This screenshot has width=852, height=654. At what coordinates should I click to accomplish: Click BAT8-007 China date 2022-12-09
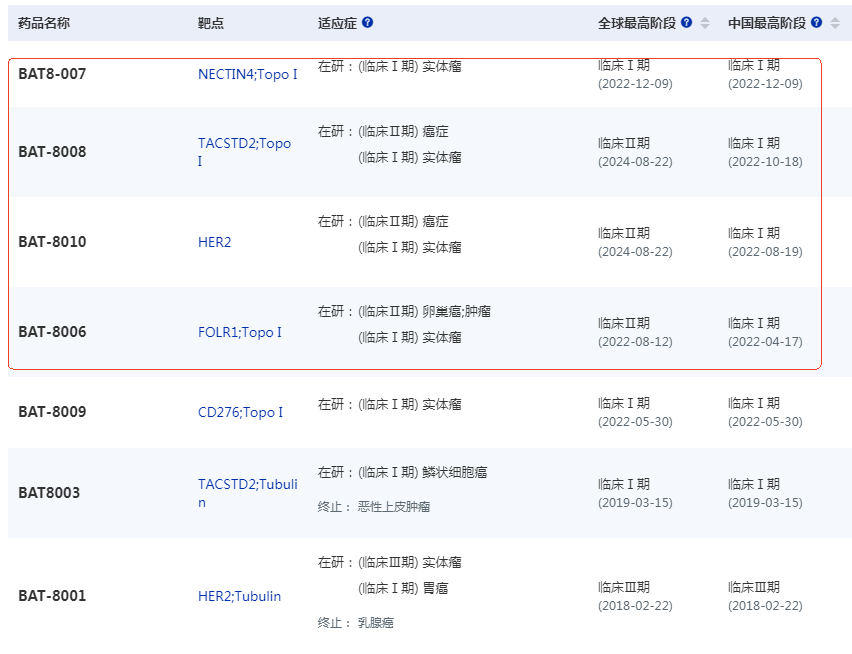click(765, 84)
